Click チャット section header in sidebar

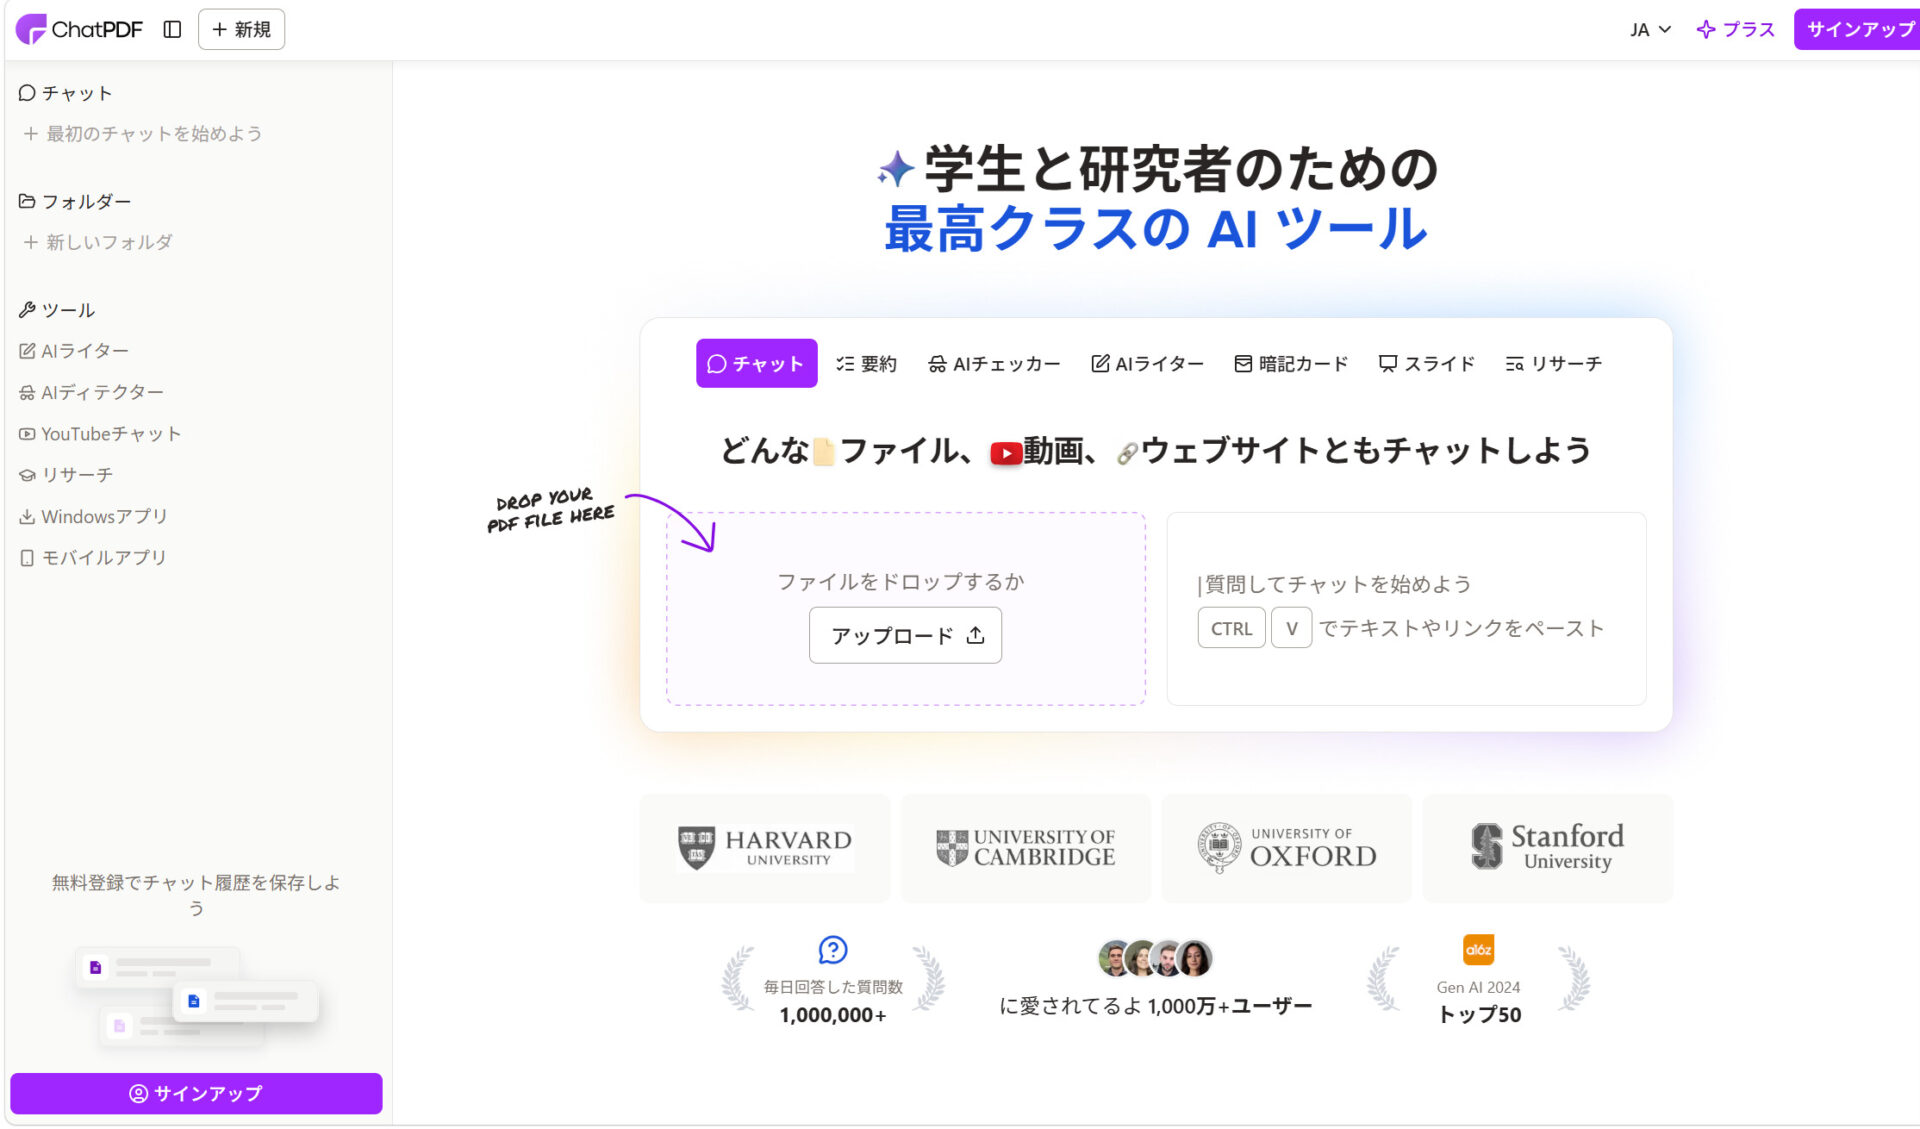pyautogui.click(x=66, y=93)
